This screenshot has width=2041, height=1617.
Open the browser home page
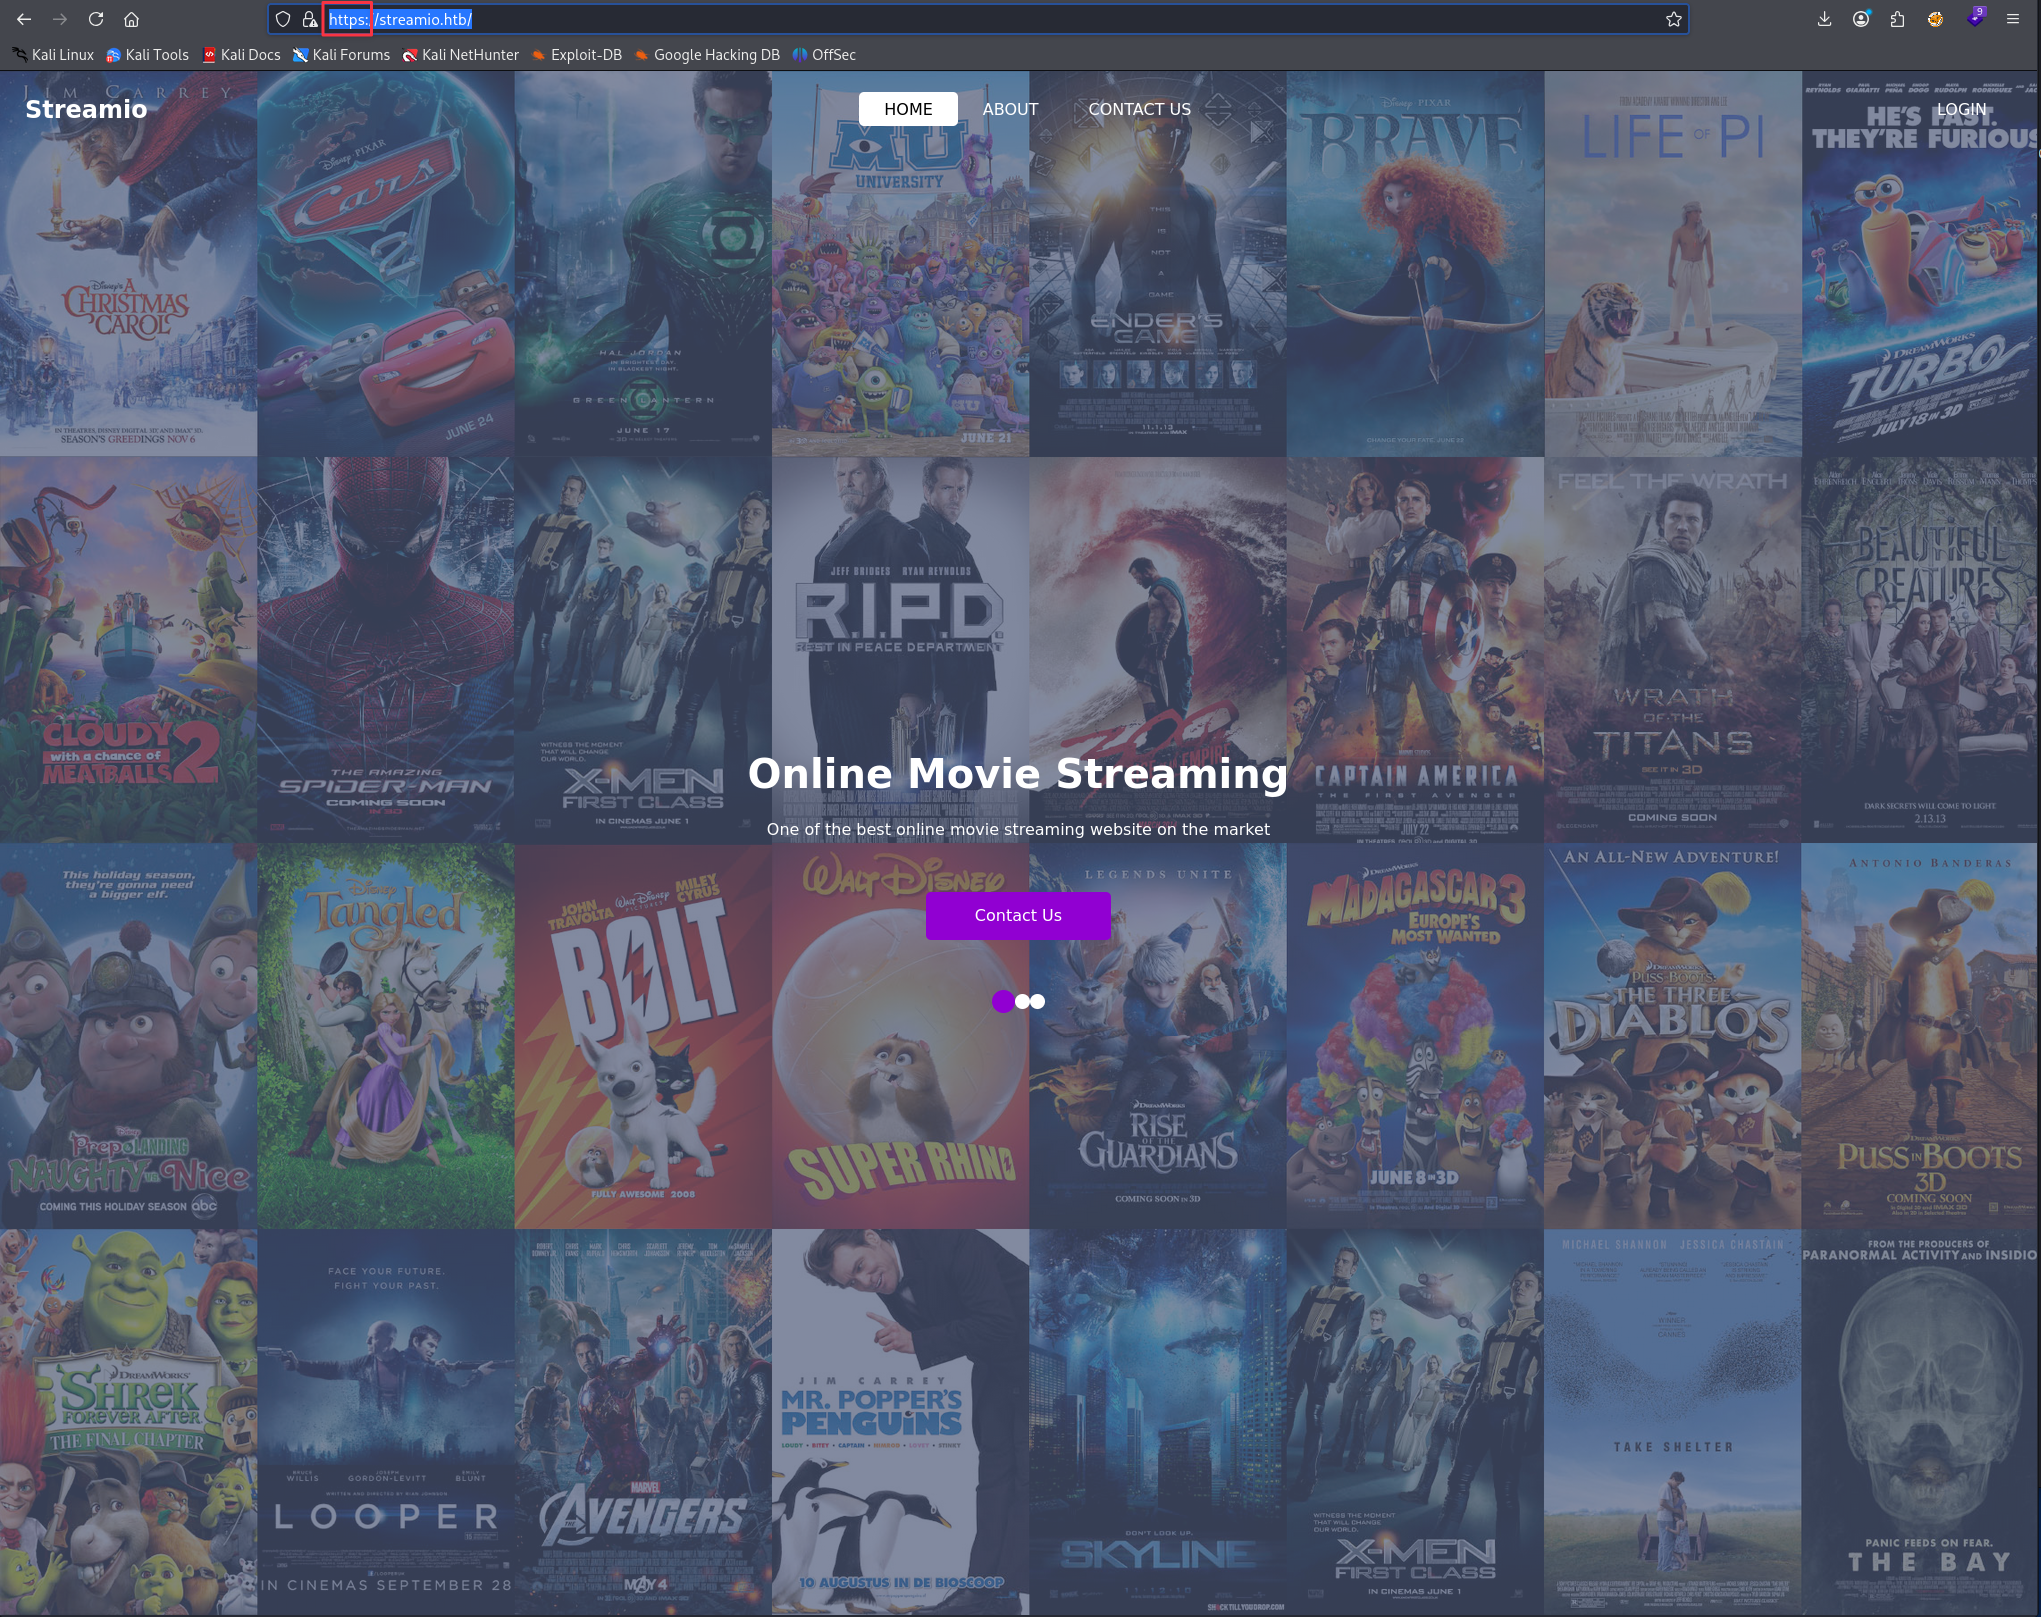(131, 19)
